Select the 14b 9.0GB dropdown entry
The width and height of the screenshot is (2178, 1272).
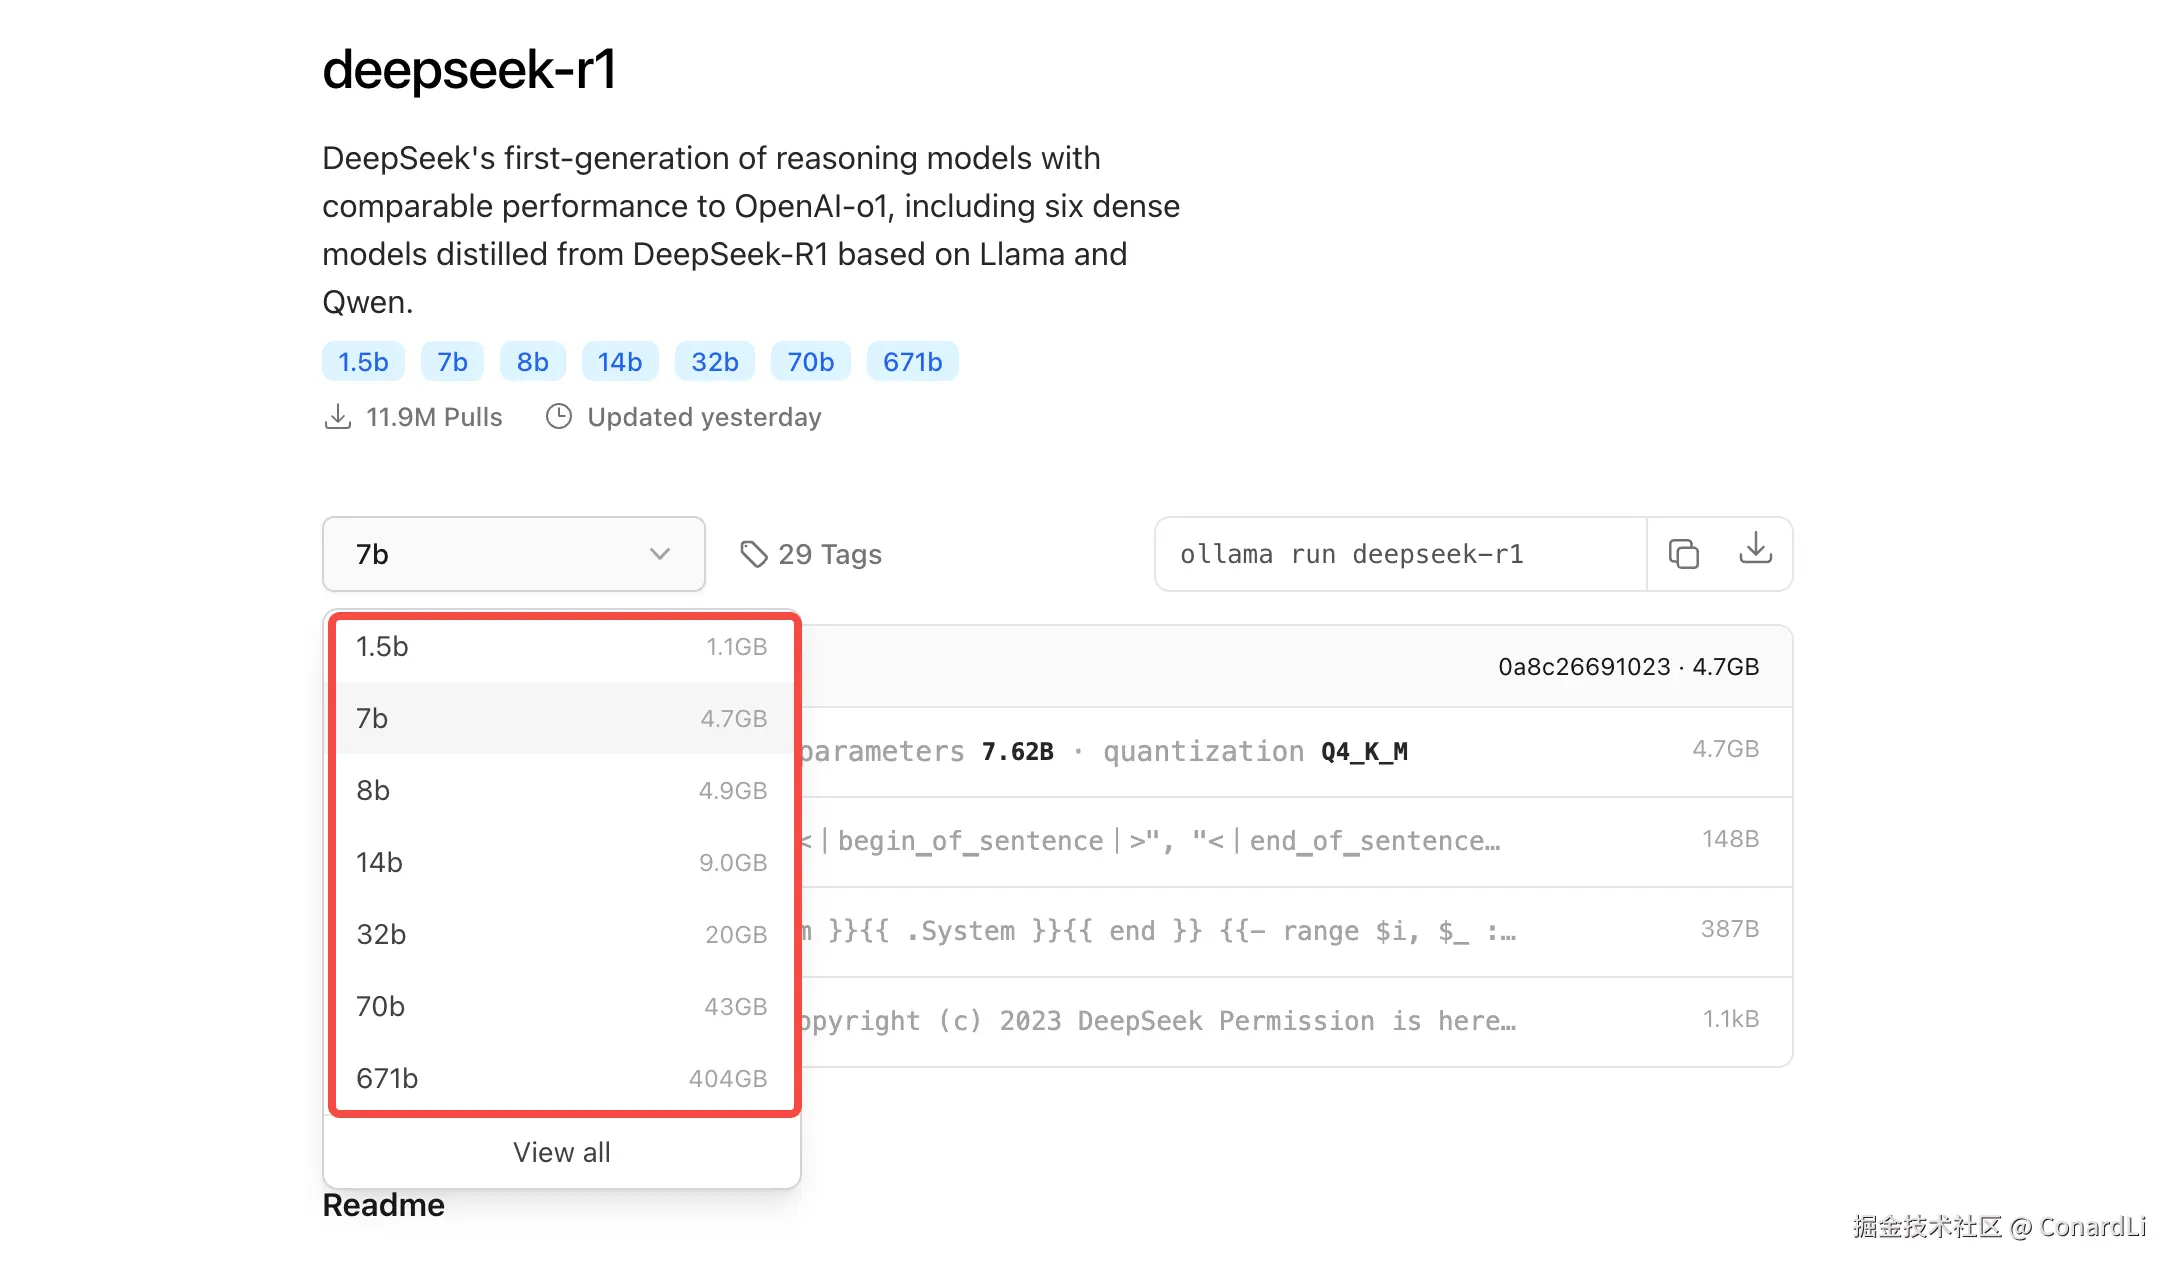point(561,863)
